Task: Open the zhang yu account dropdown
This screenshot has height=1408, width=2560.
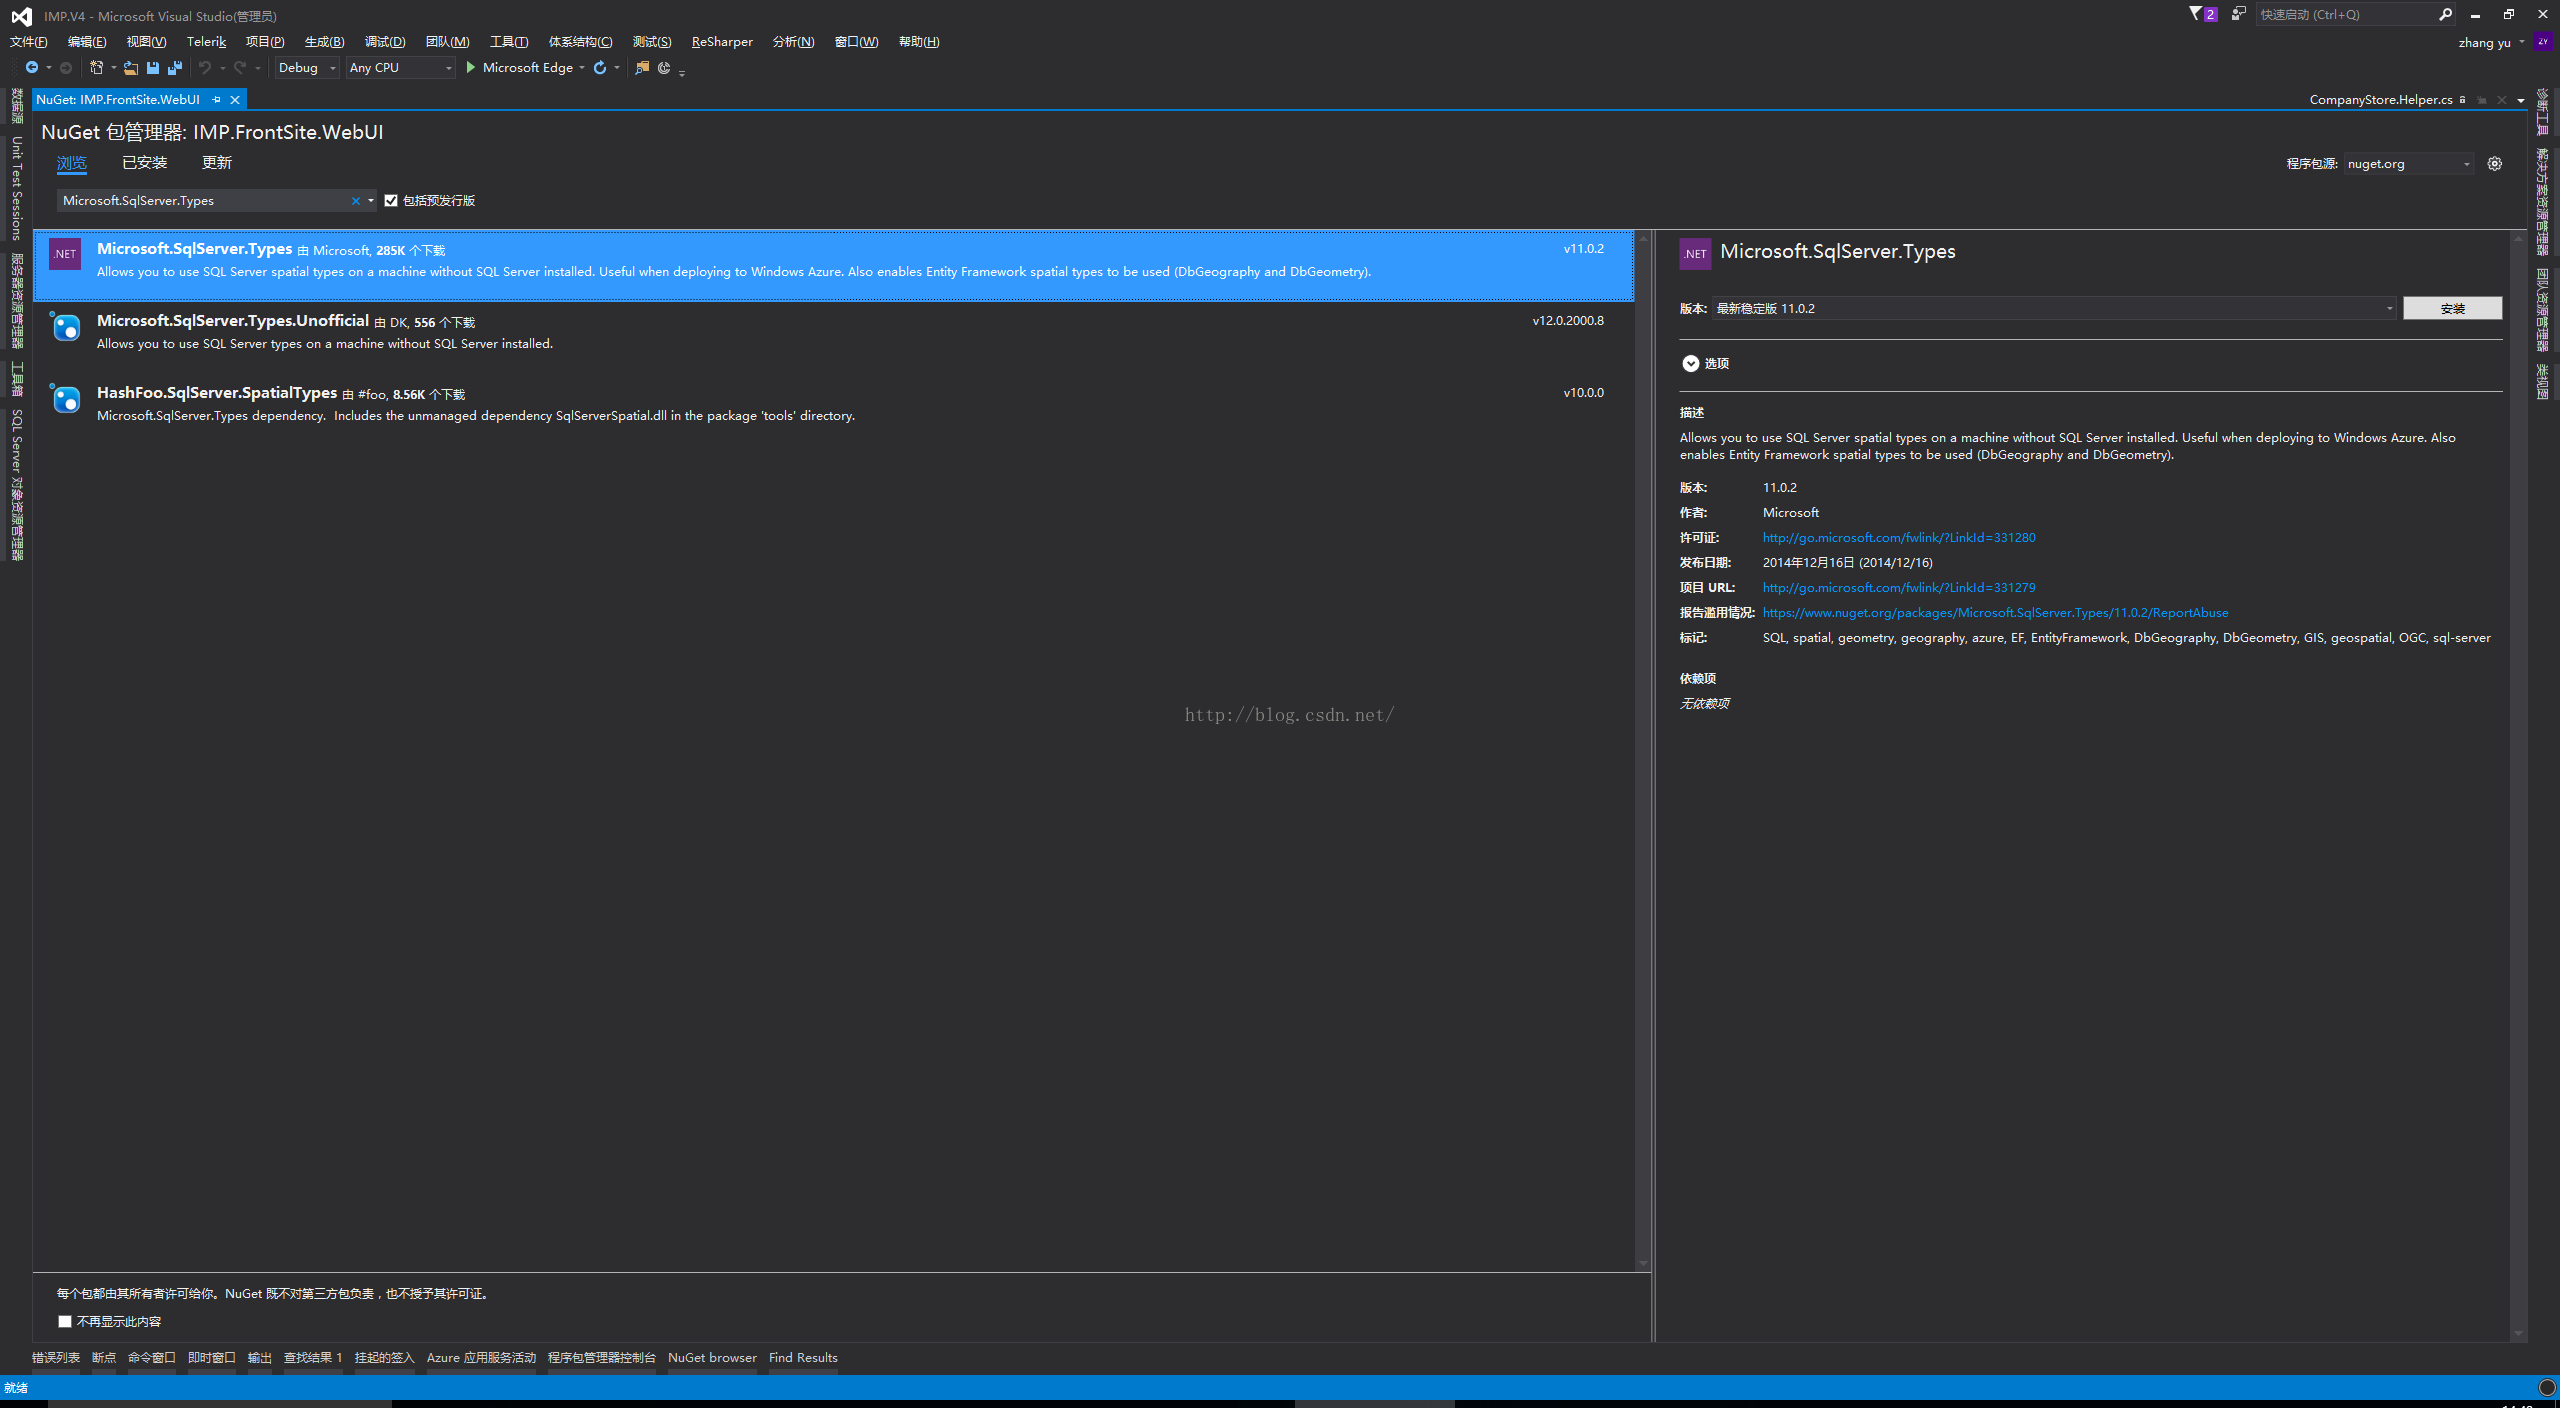Action: click(x=2521, y=42)
